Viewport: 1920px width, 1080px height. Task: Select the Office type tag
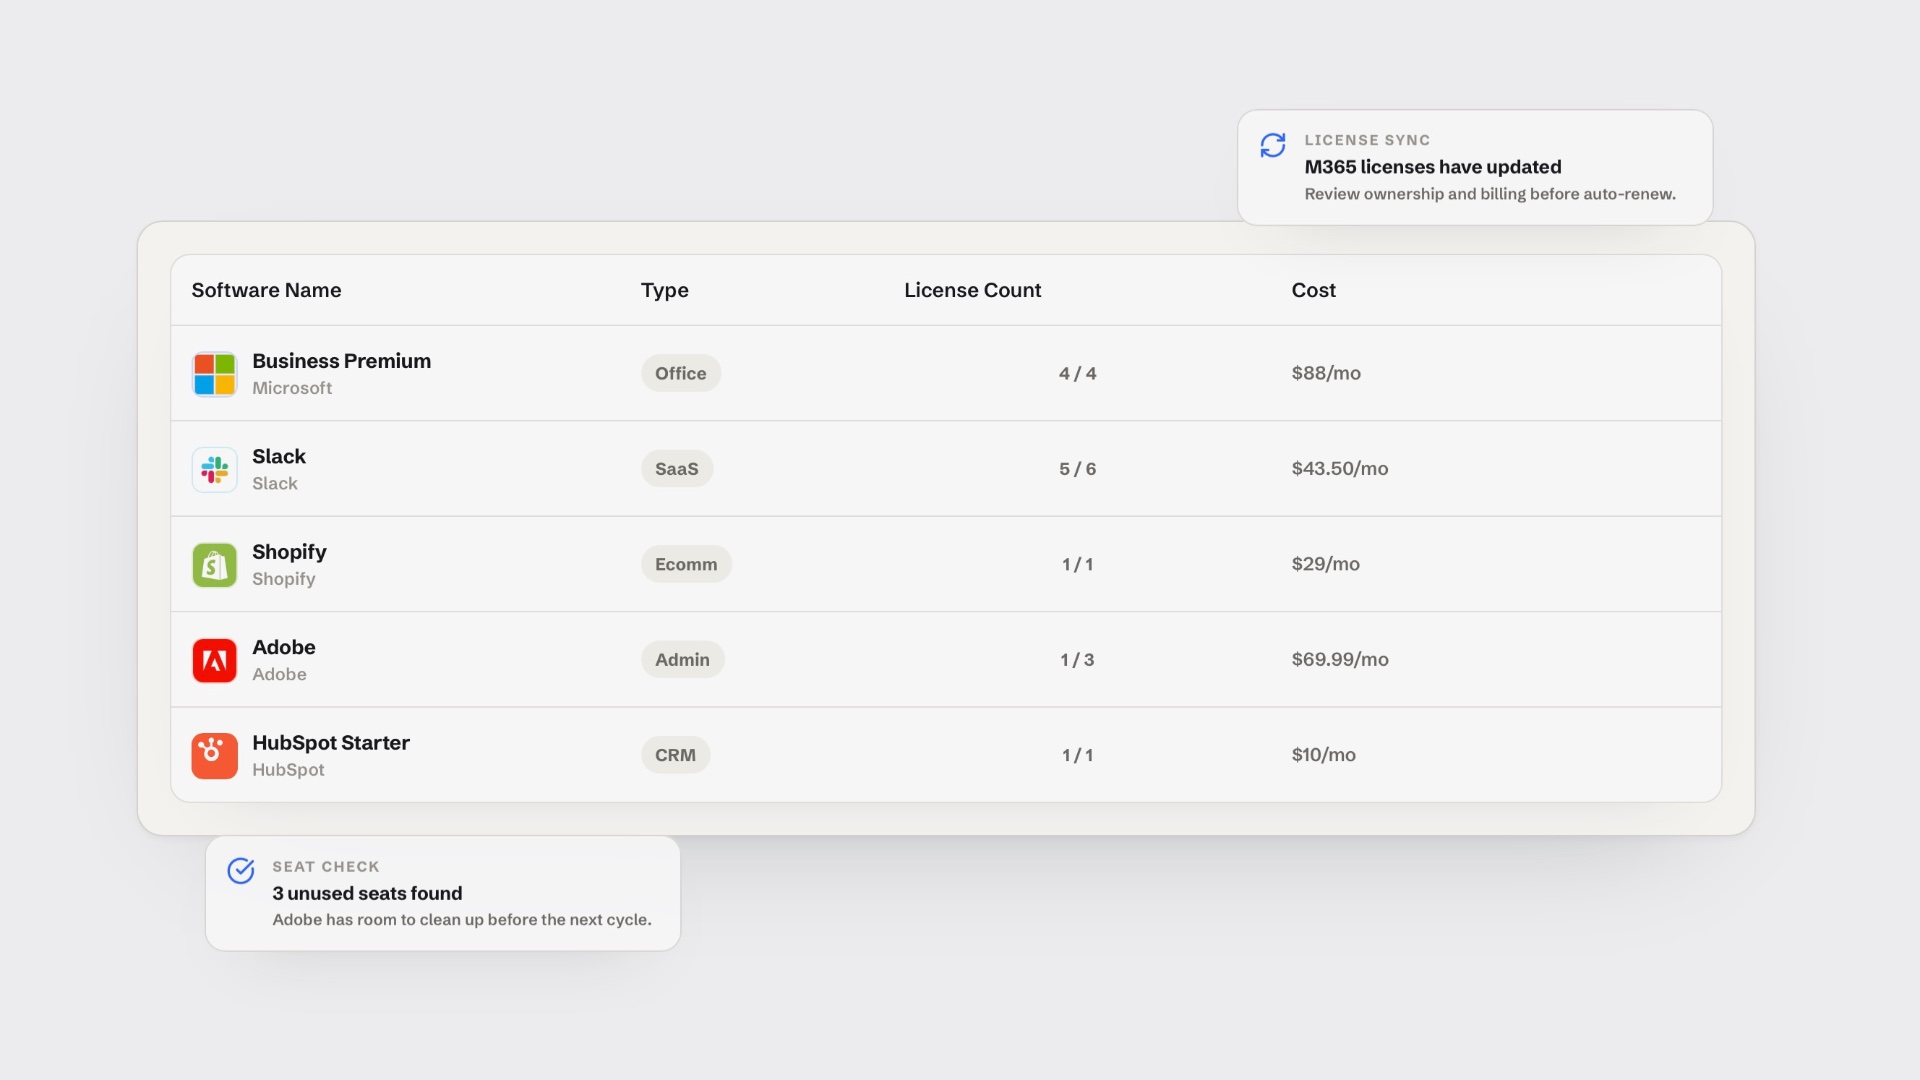(680, 373)
